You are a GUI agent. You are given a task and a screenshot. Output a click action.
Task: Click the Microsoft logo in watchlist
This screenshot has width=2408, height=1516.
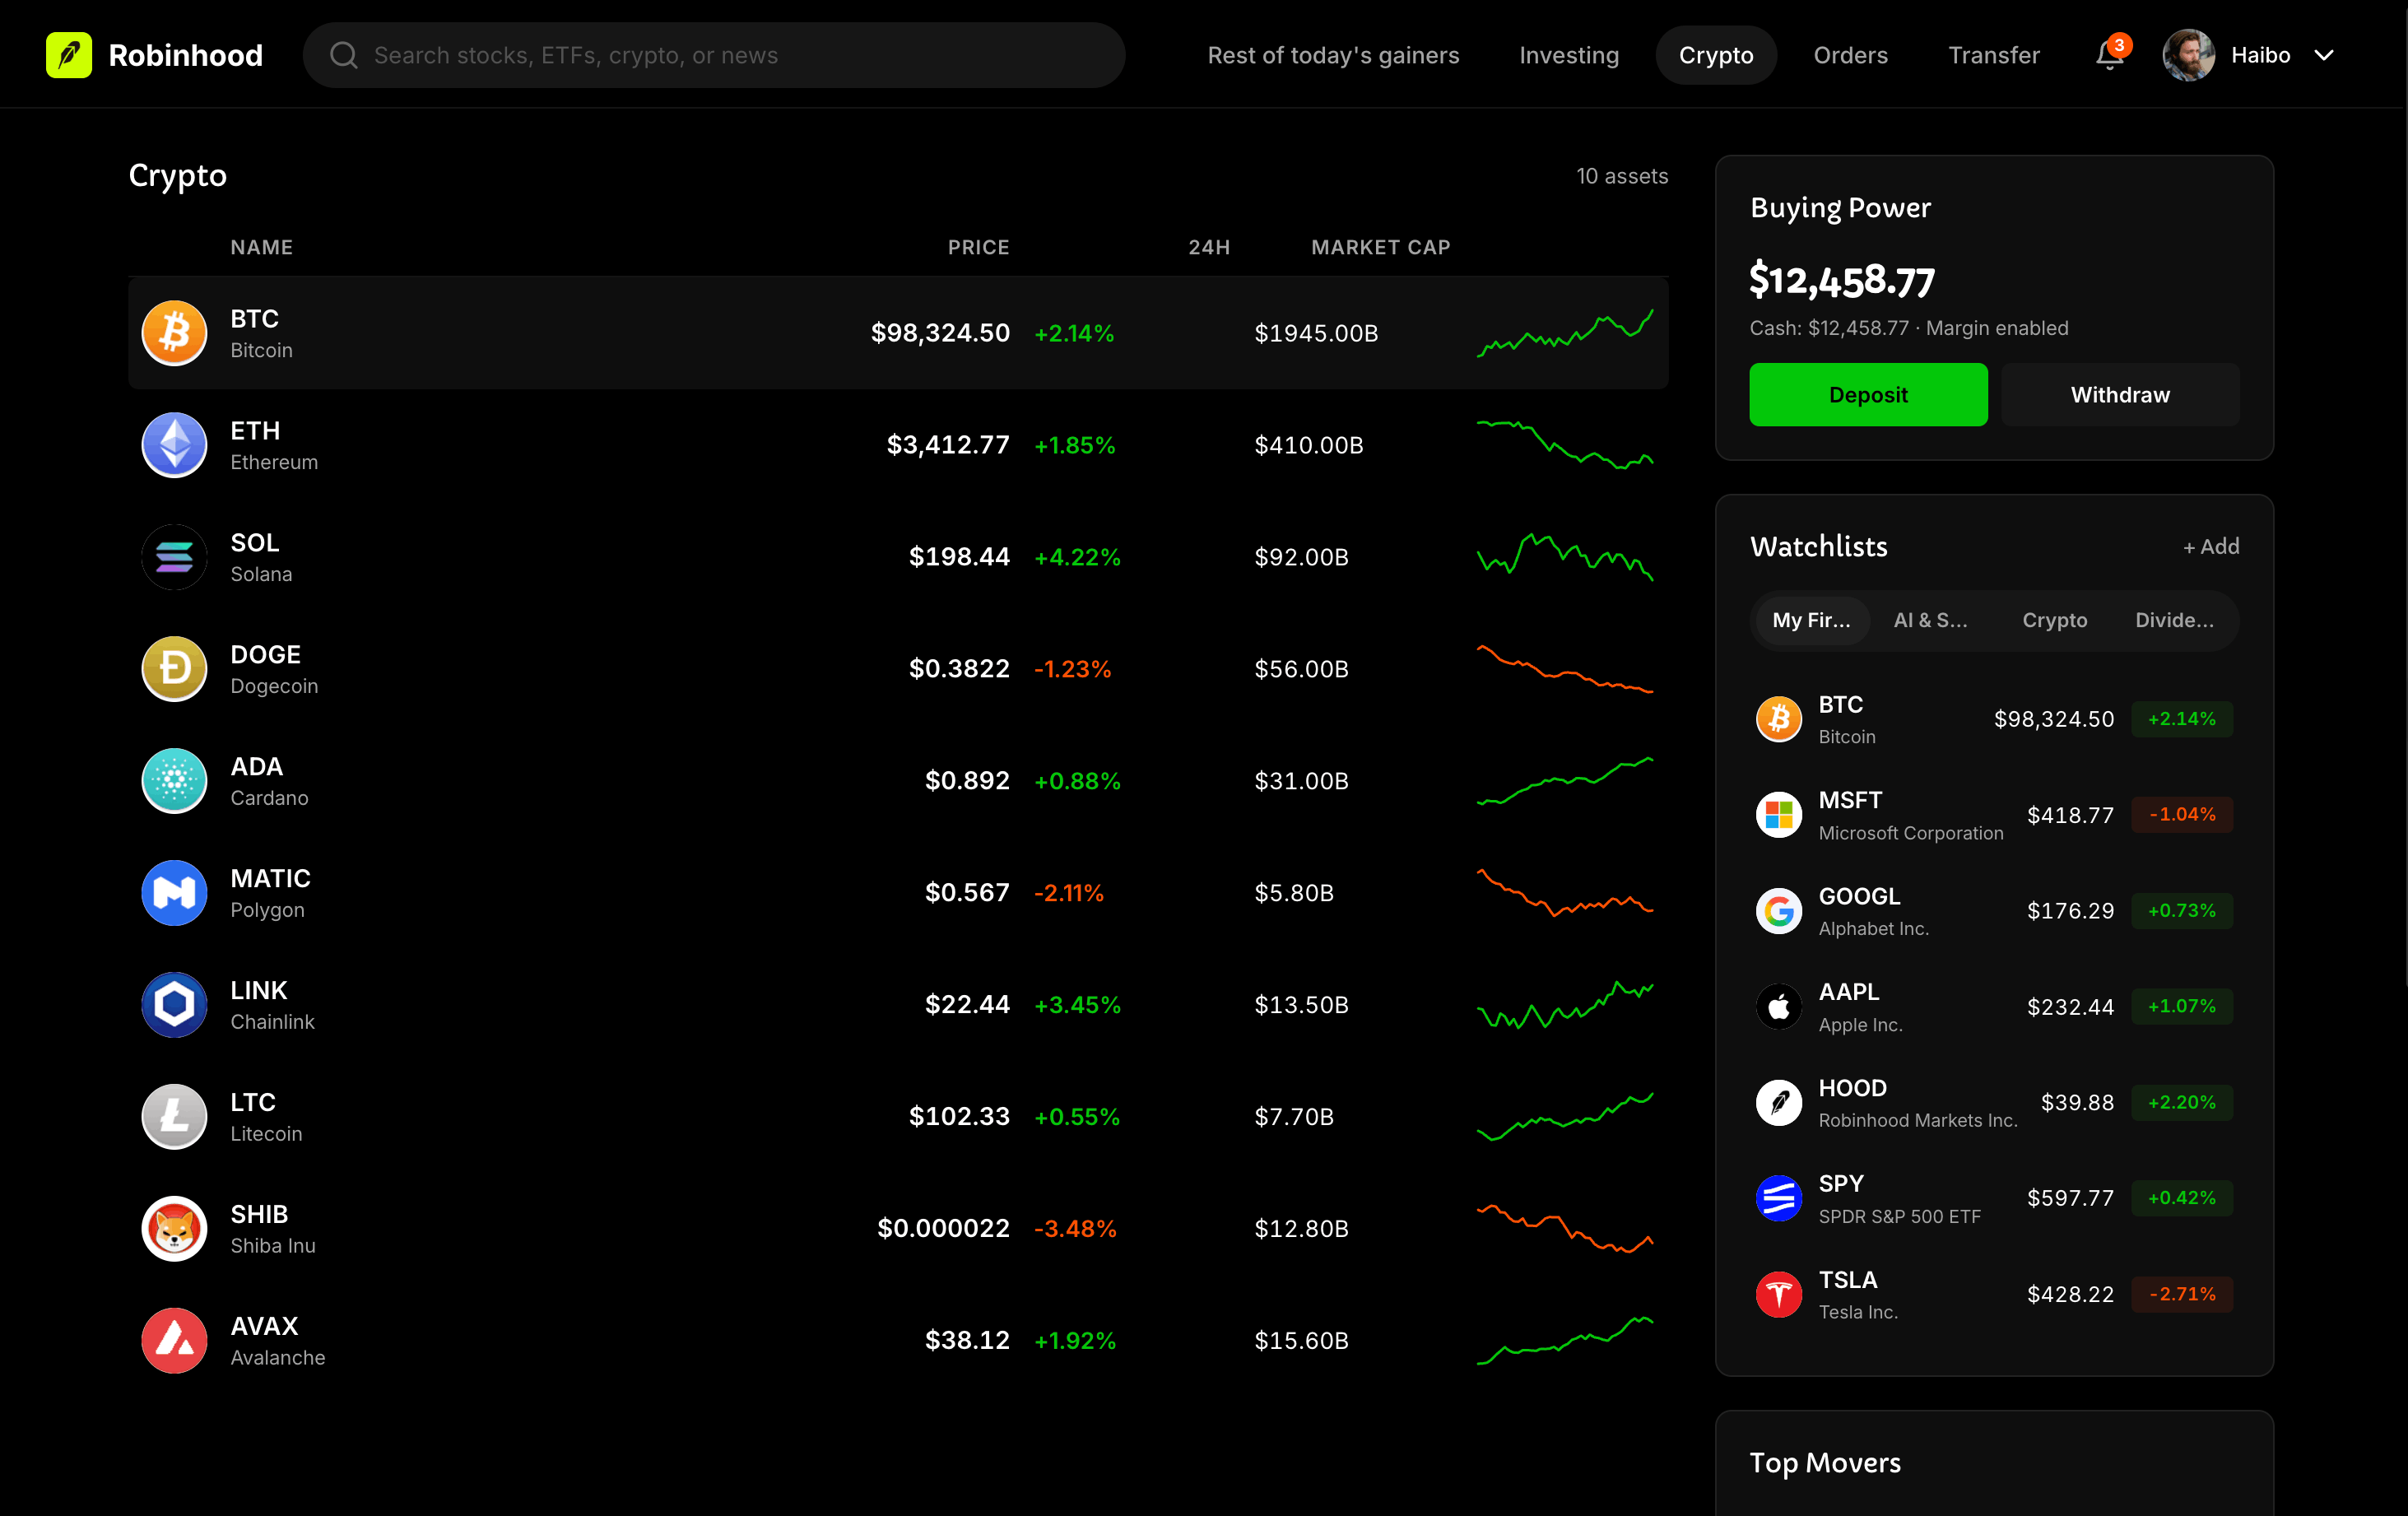pos(1779,815)
